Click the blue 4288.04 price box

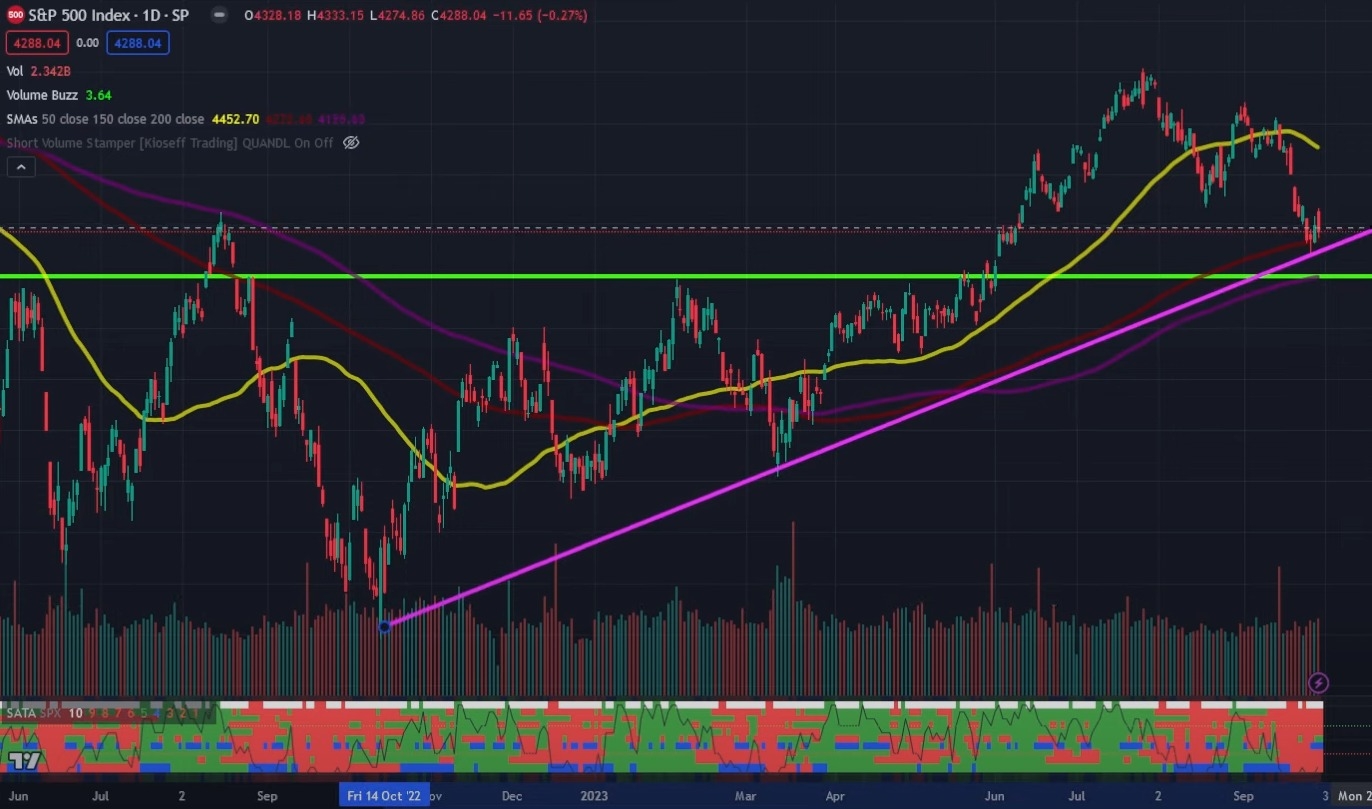pyautogui.click(x=138, y=43)
